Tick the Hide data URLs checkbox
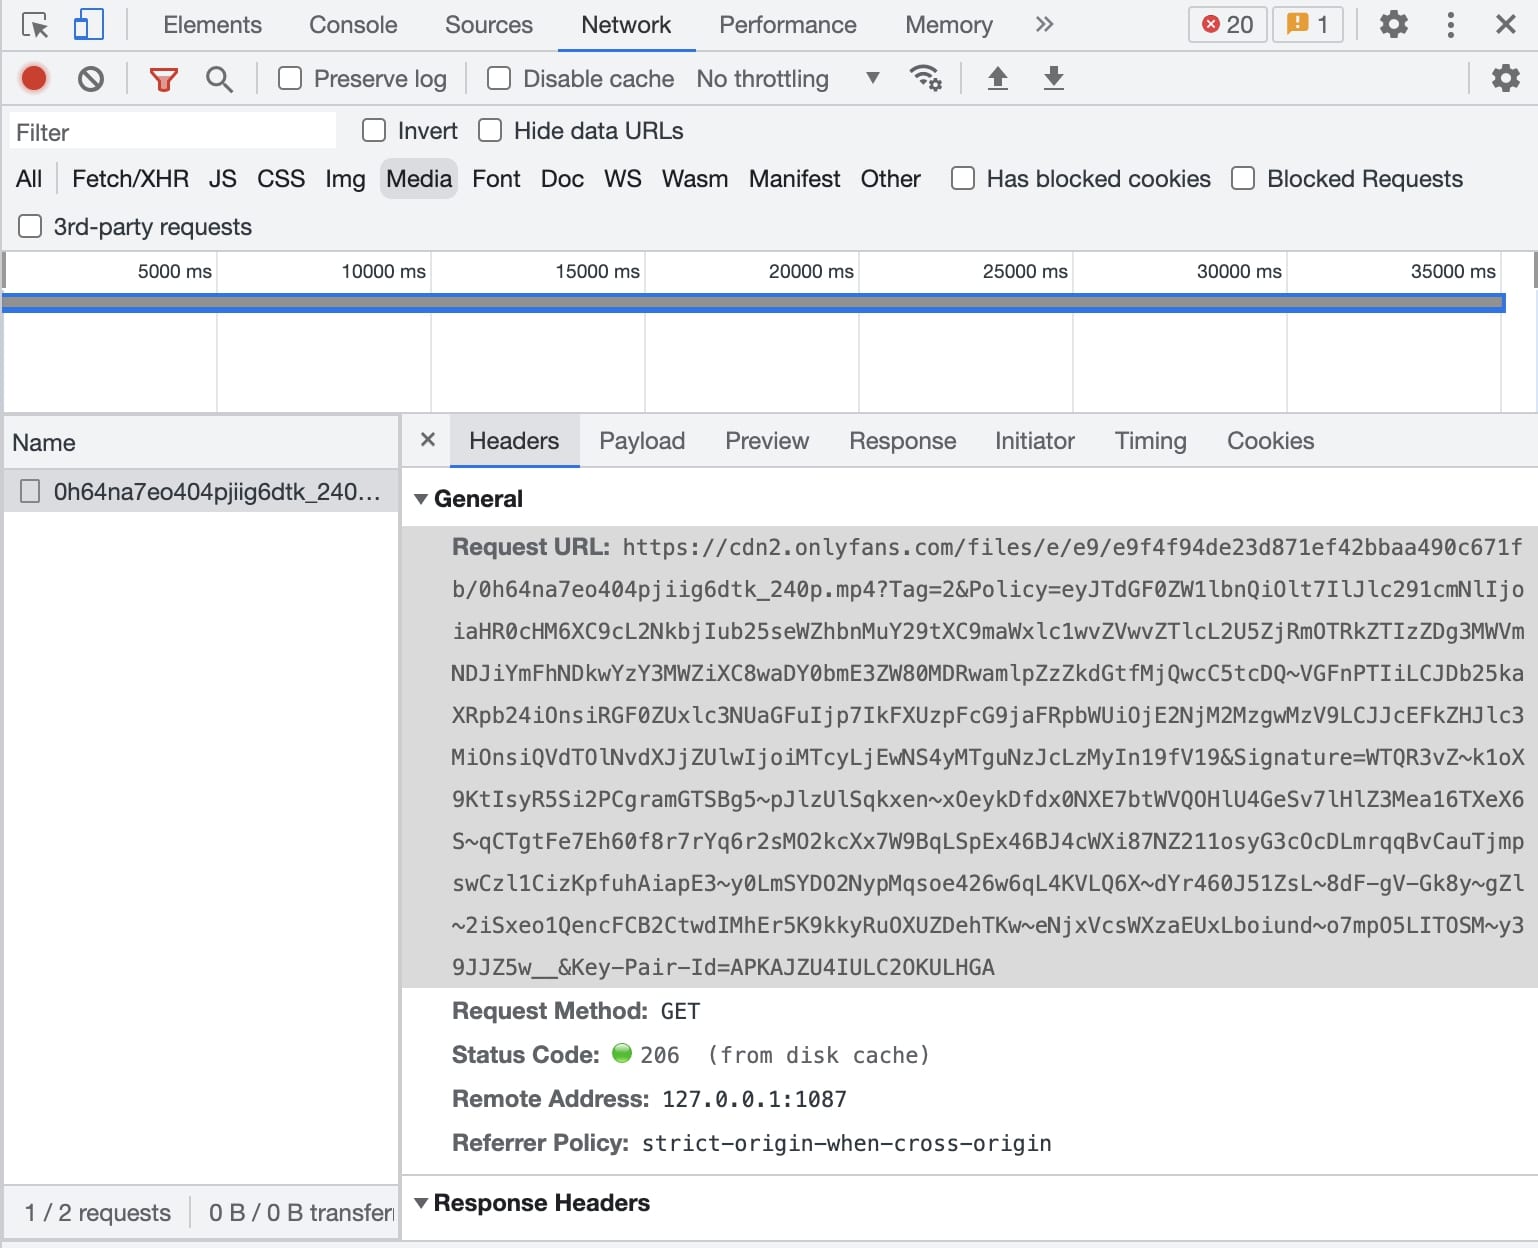1538x1248 pixels. [x=490, y=131]
